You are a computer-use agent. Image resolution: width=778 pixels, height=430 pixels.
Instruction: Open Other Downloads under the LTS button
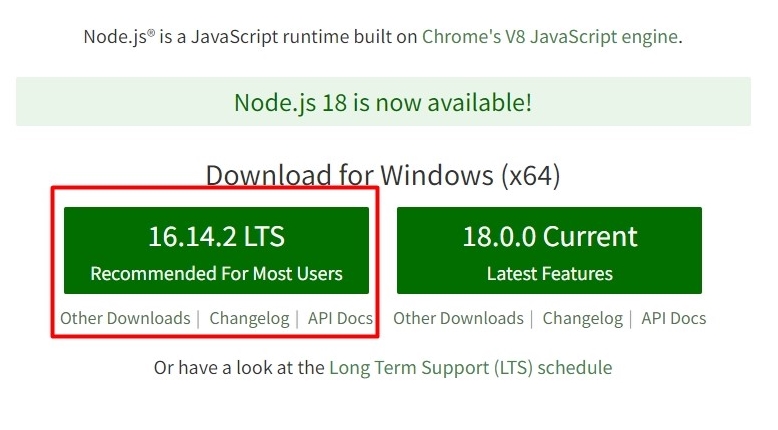125,319
